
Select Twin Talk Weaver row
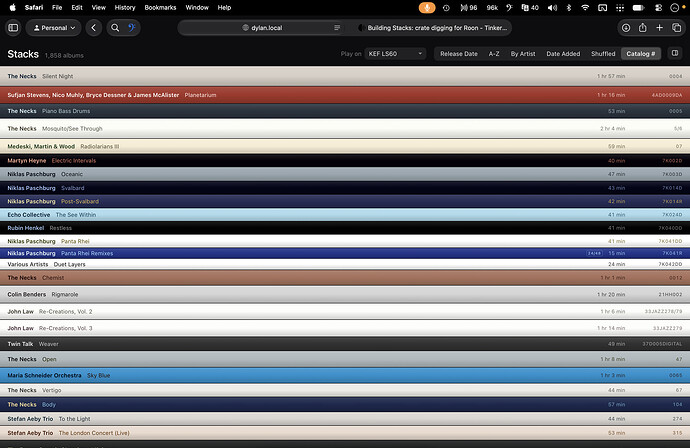(x=345, y=344)
